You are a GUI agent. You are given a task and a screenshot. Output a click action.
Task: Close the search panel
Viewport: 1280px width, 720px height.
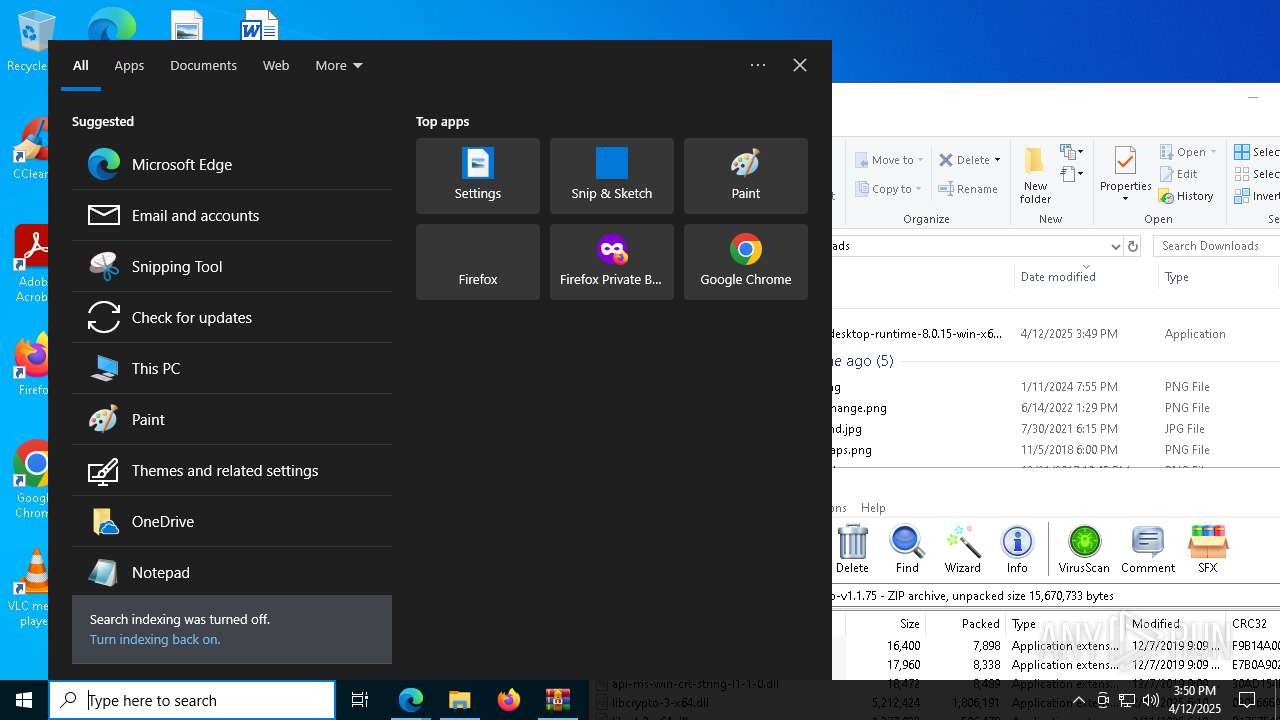[800, 65]
